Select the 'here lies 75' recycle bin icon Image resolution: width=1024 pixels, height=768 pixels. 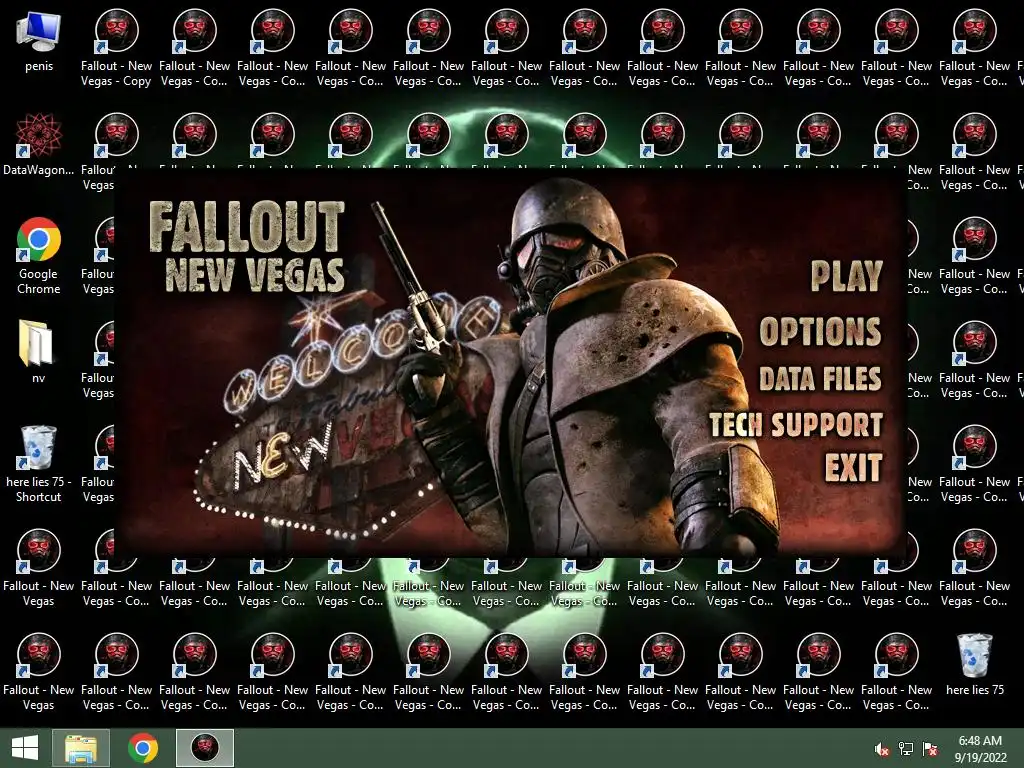point(974,665)
